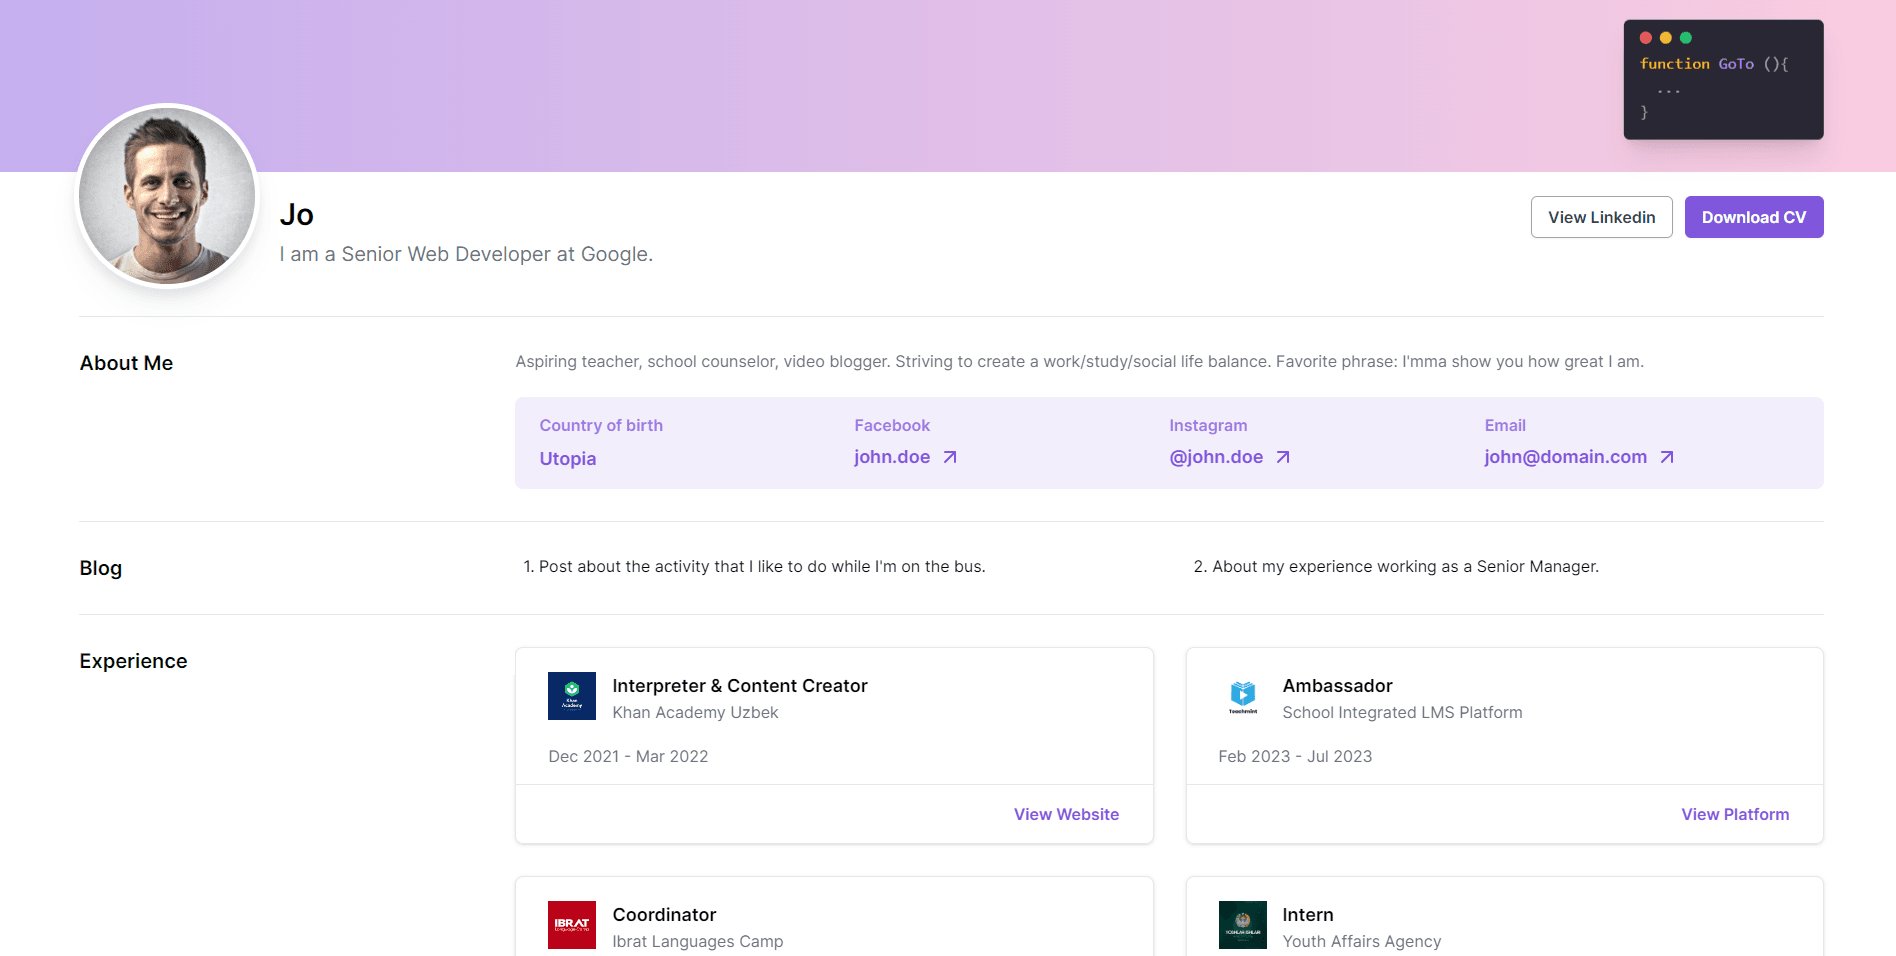Click the yellow dot in code window
This screenshot has height=956, width=1896.
pyautogui.click(x=1666, y=38)
